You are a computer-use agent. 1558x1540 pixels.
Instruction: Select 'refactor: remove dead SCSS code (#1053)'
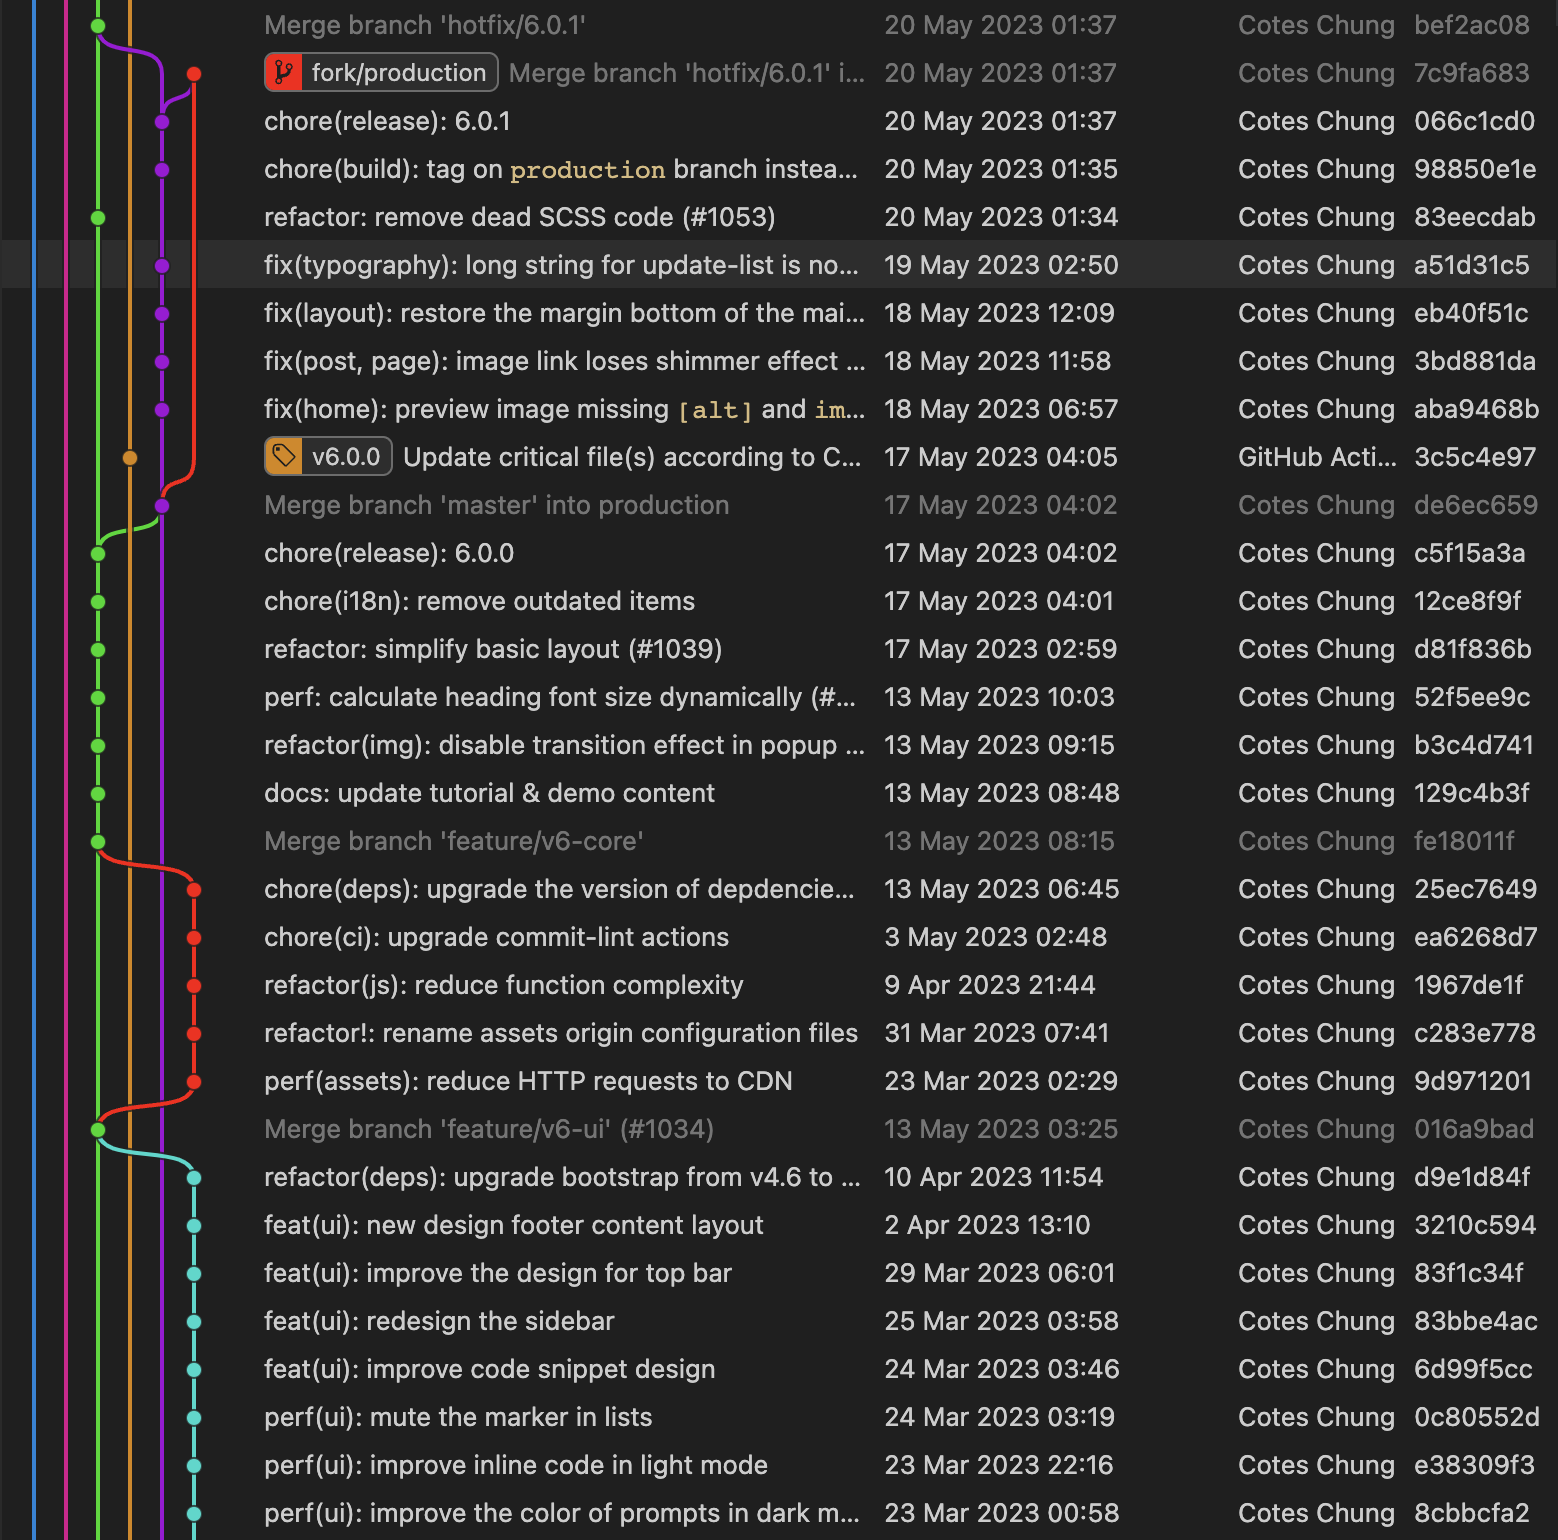[x=779, y=217]
